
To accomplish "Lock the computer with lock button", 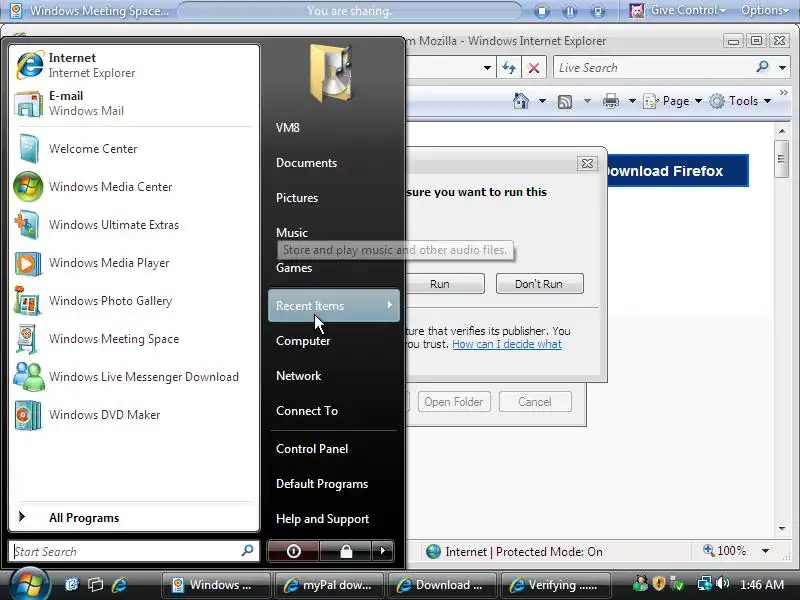I will click(346, 551).
